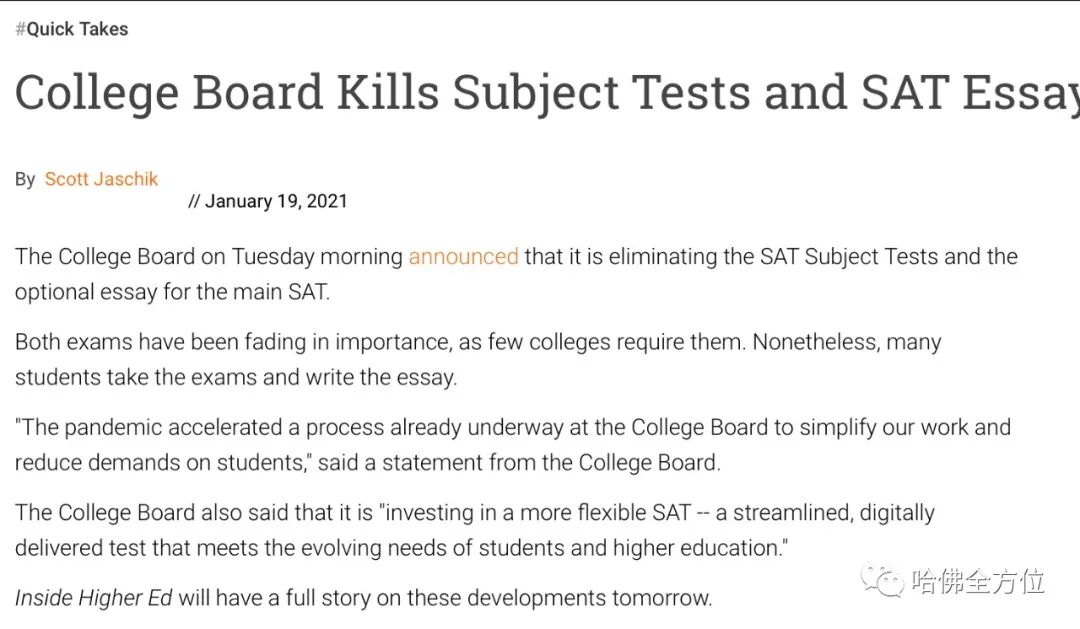
Task: Open author Scott Jaschik's profile link
Action: [x=101, y=179]
